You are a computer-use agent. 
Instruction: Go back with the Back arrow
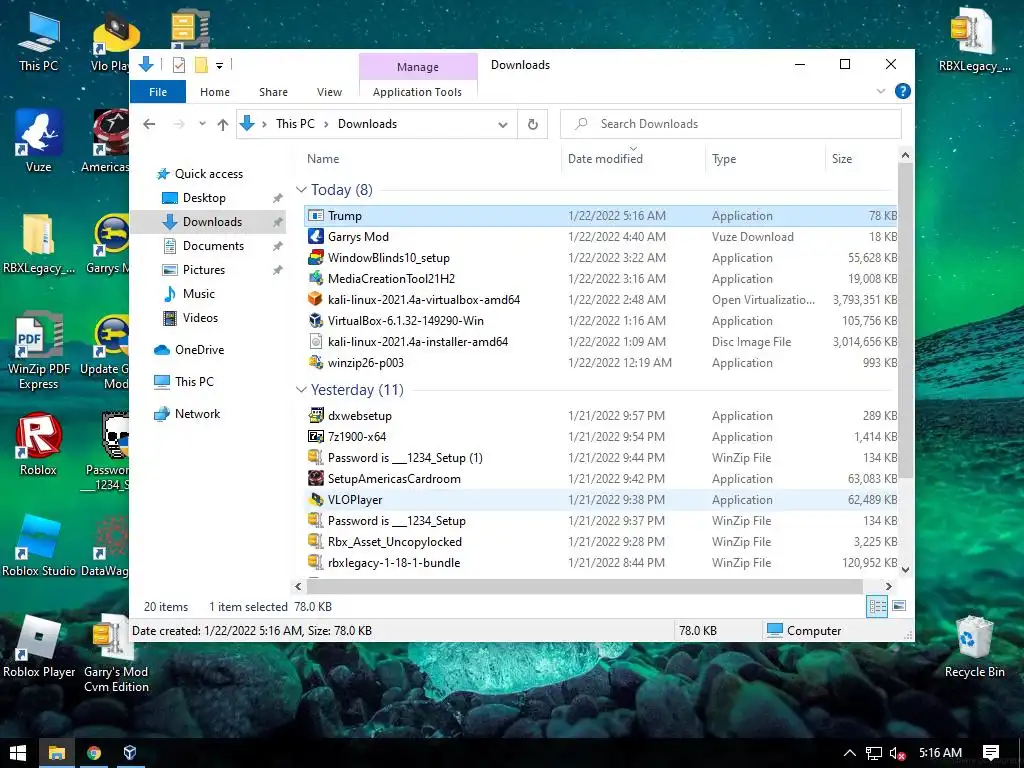150,123
